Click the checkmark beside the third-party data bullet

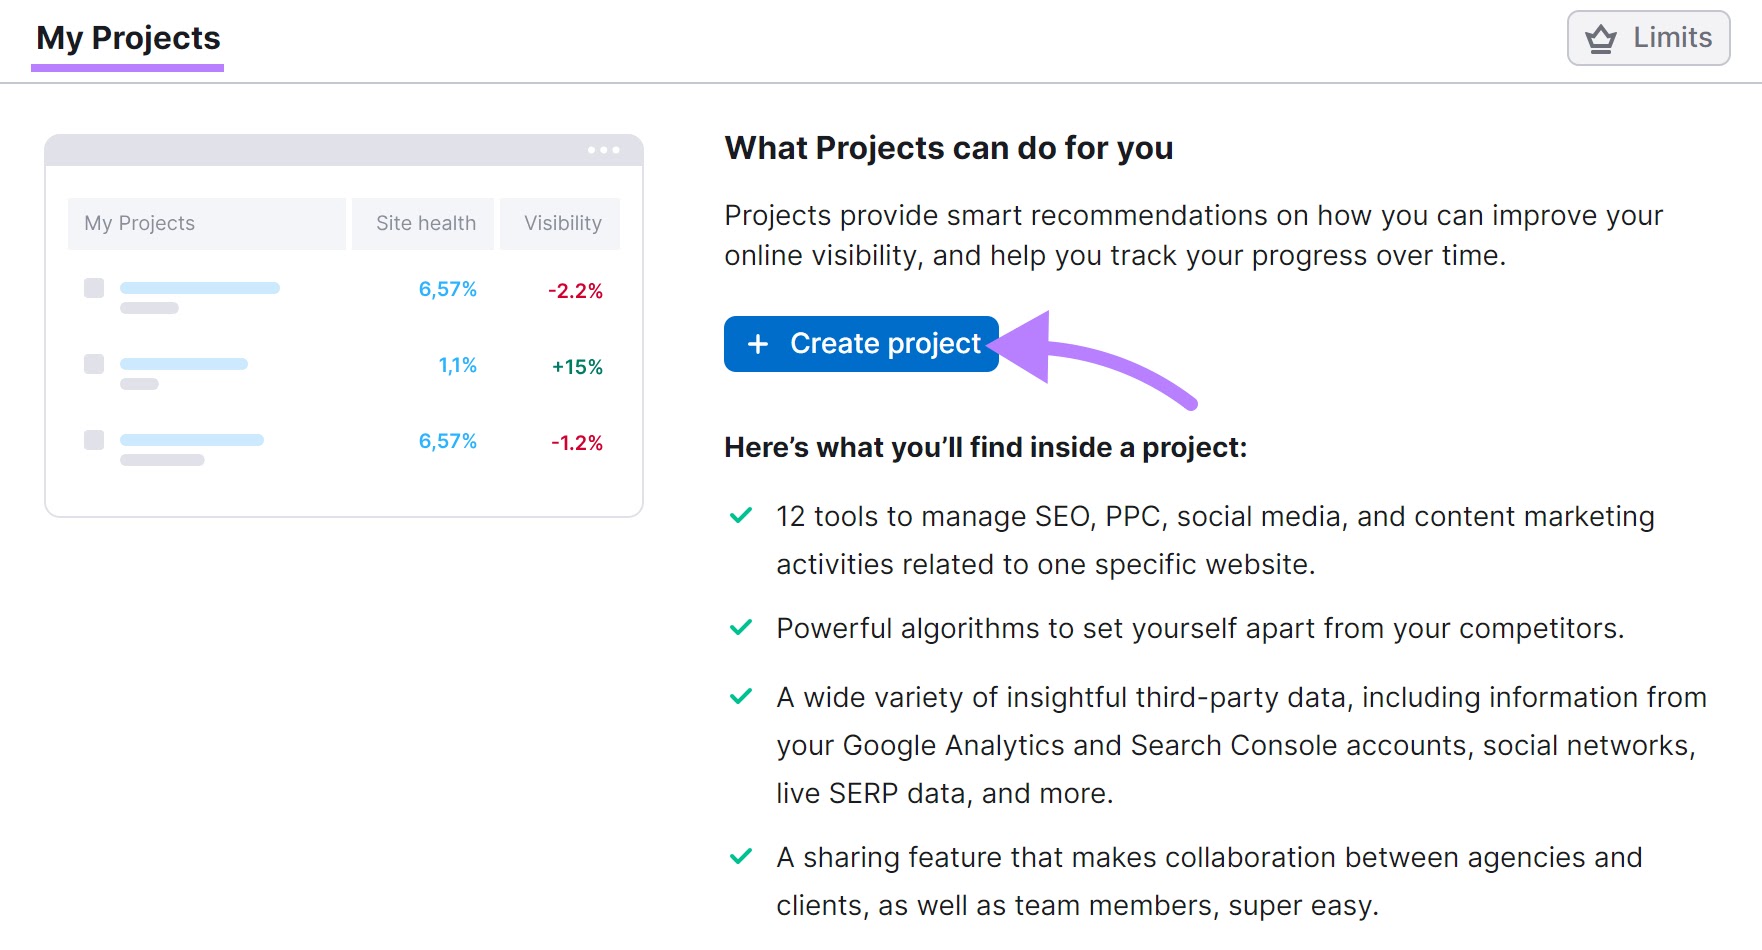tap(740, 697)
